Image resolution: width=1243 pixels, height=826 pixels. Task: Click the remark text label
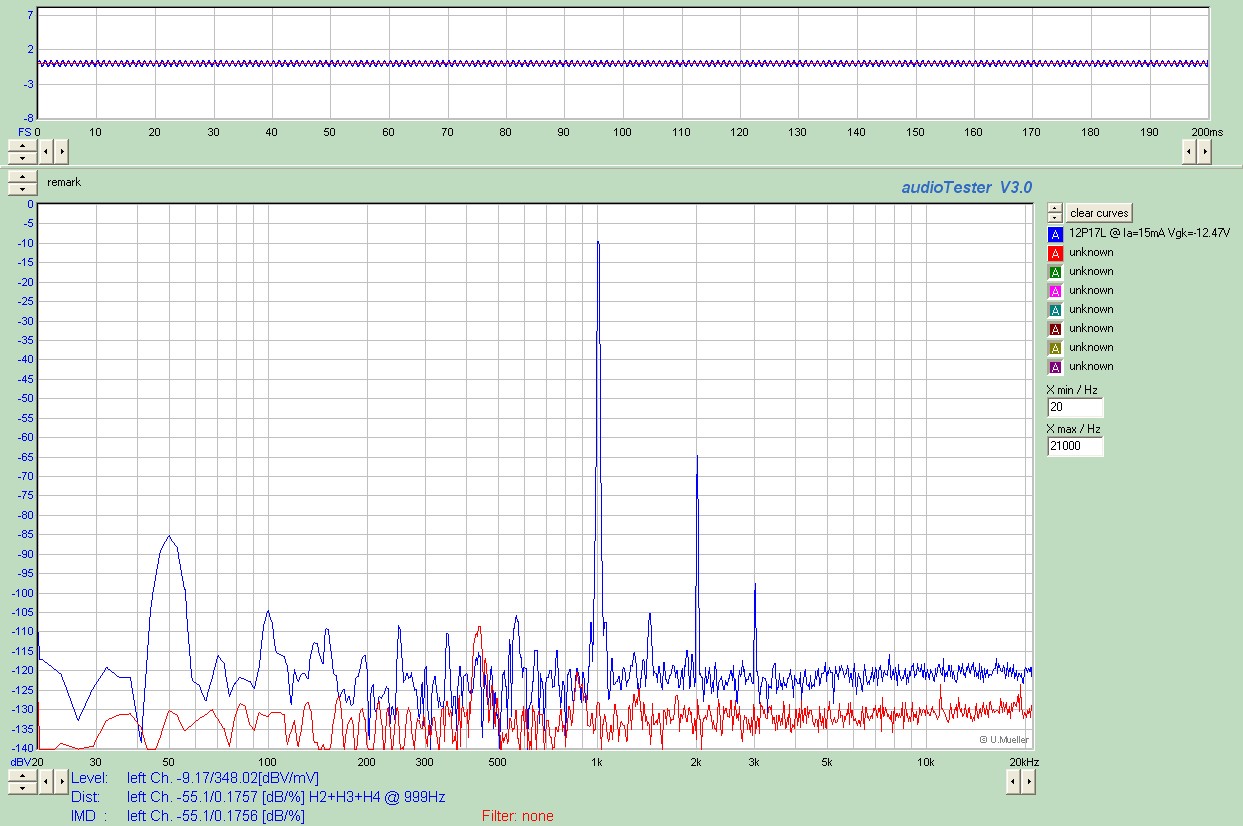coord(64,182)
